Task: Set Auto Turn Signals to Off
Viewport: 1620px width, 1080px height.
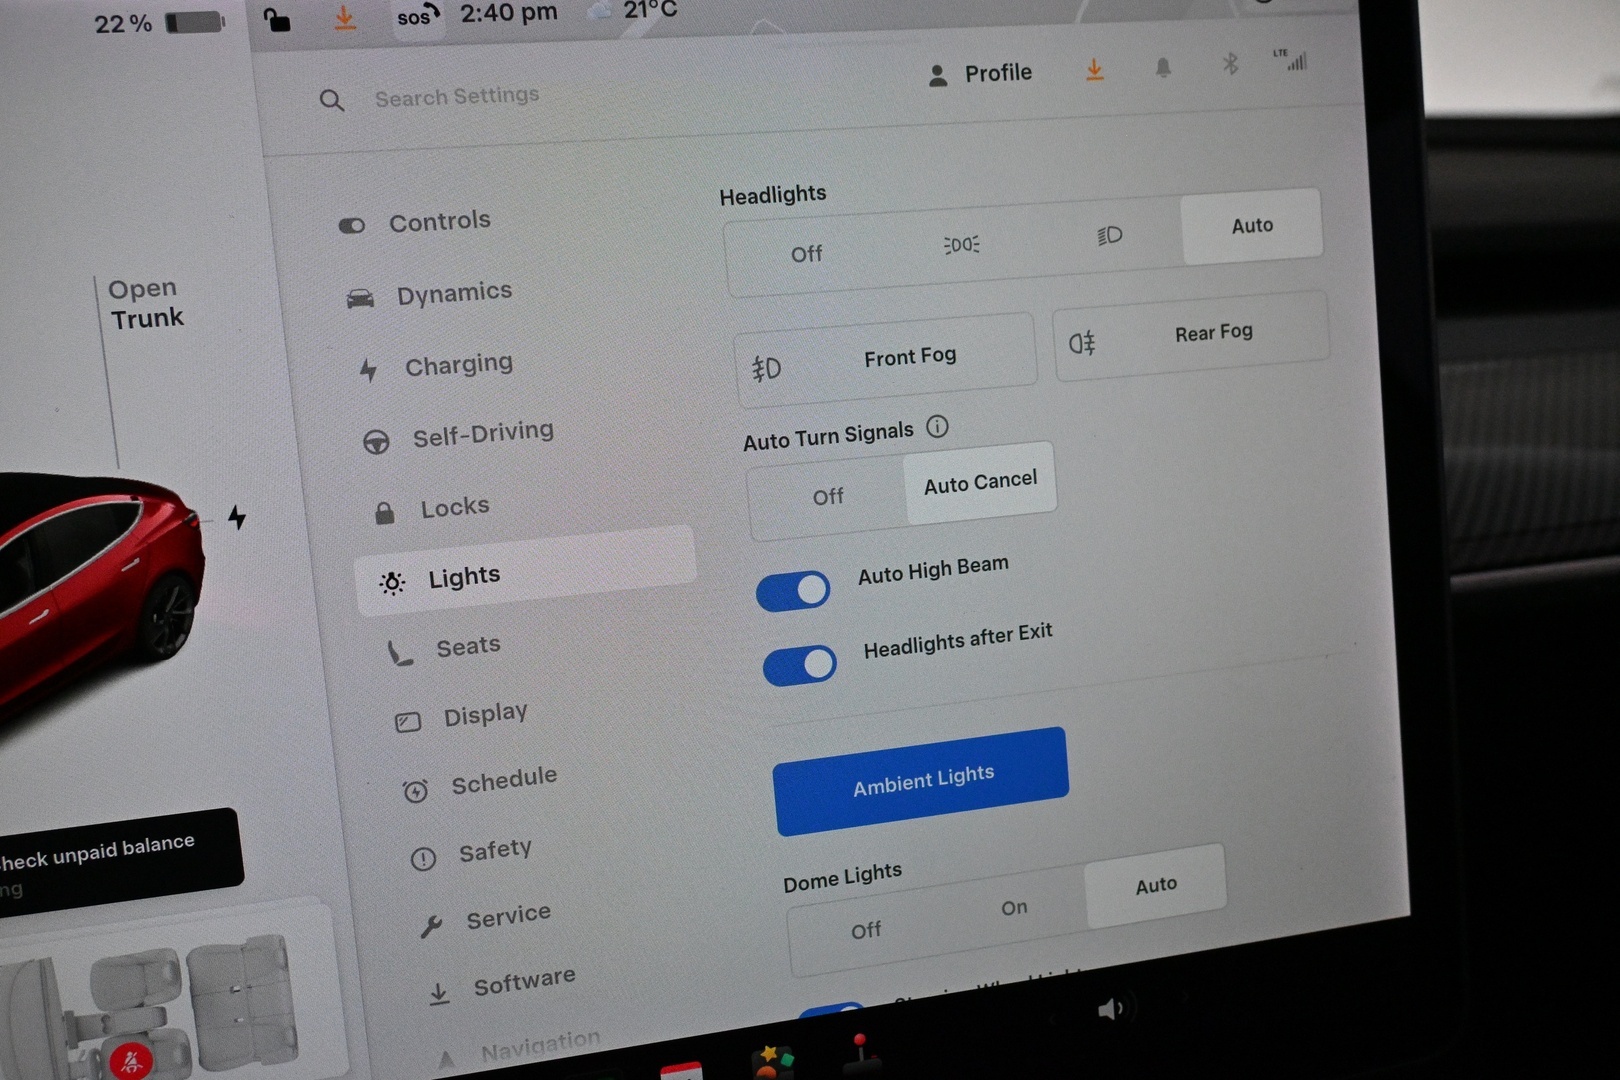Action: [x=828, y=497]
